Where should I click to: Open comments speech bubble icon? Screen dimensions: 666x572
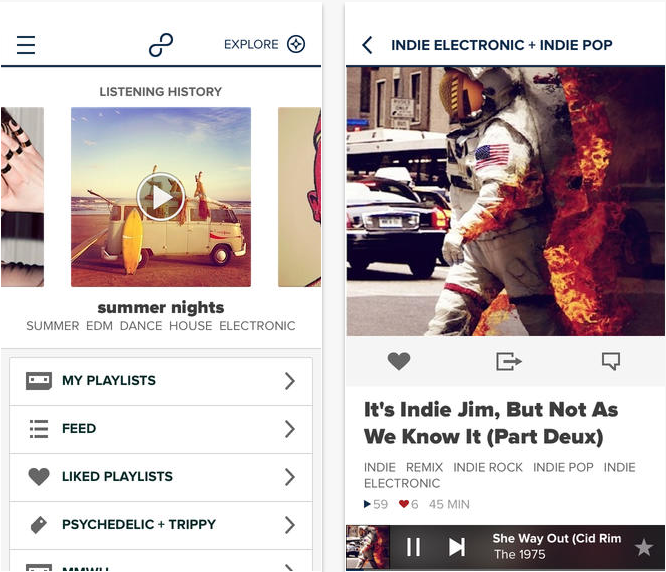611,361
